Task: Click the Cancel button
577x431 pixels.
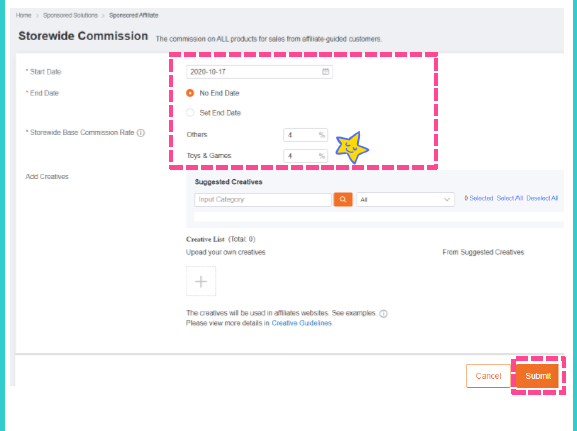Action: (488, 376)
